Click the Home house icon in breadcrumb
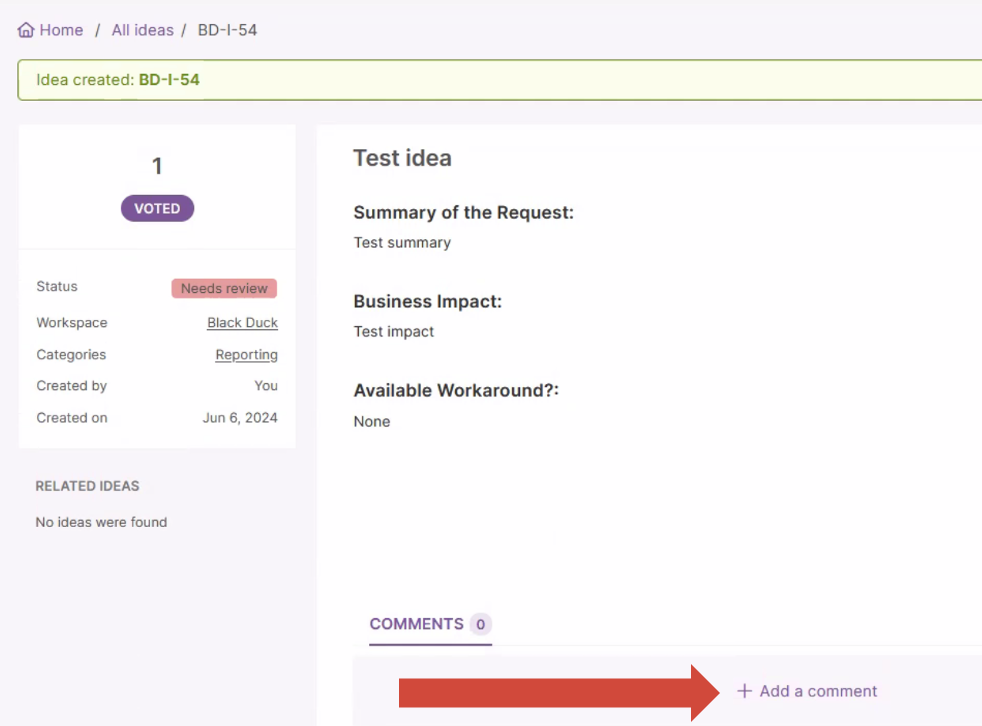The width and height of the screenshot is (982, 726). click(26, 30)
